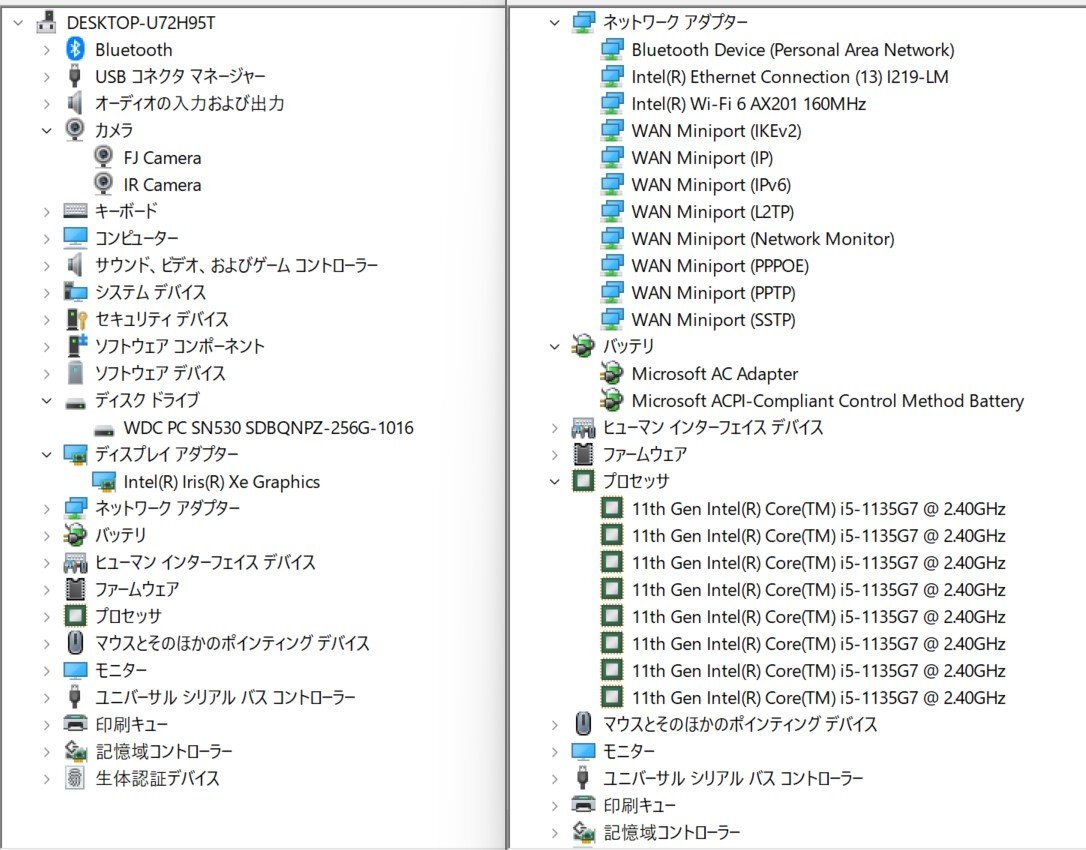
Task: Click the セキュリティ デバイス key icon
Action: [x=75, y=319]
